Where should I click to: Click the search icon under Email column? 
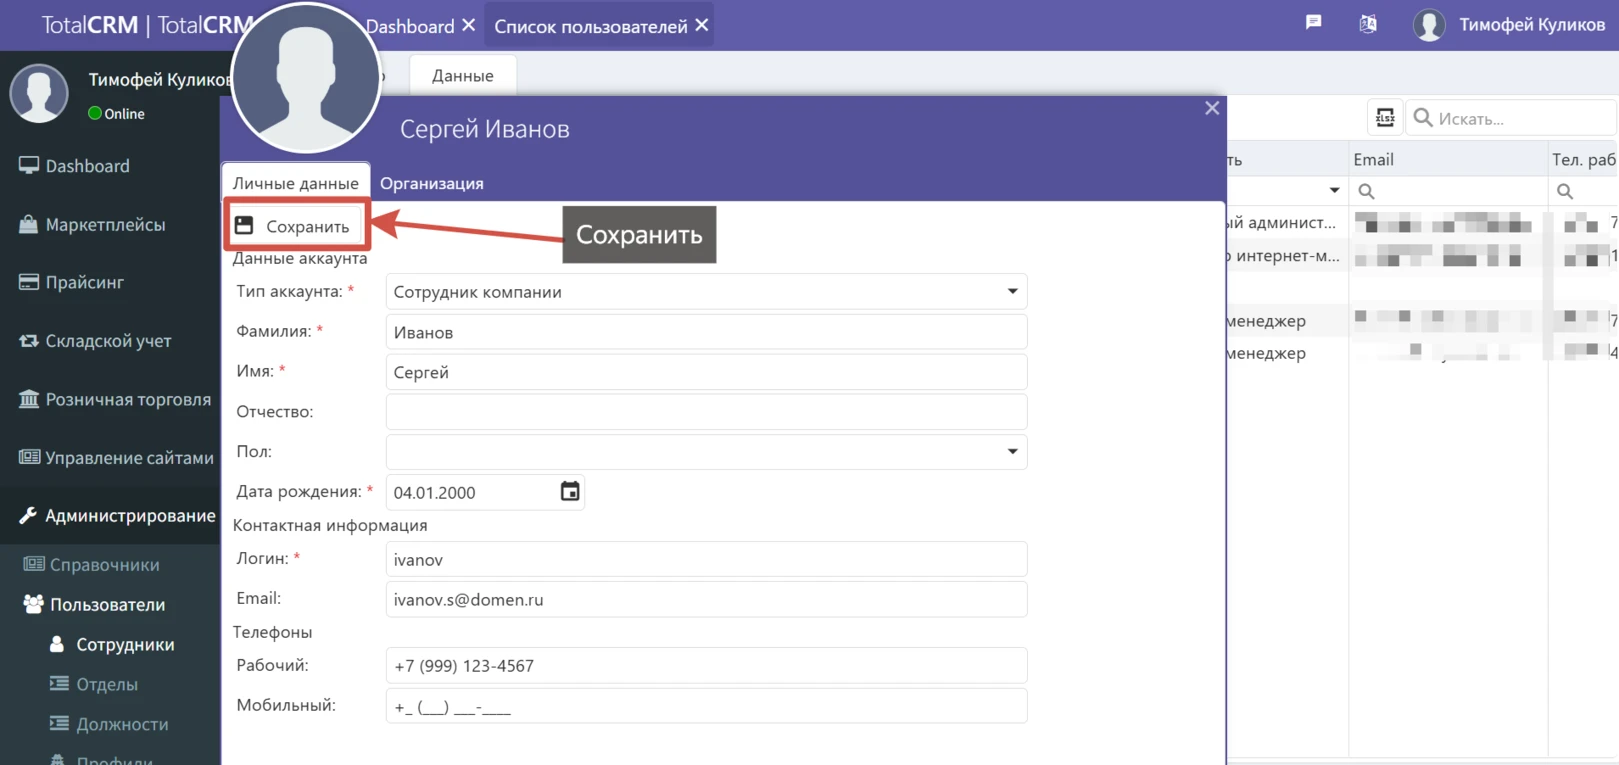click(1366, 191)
